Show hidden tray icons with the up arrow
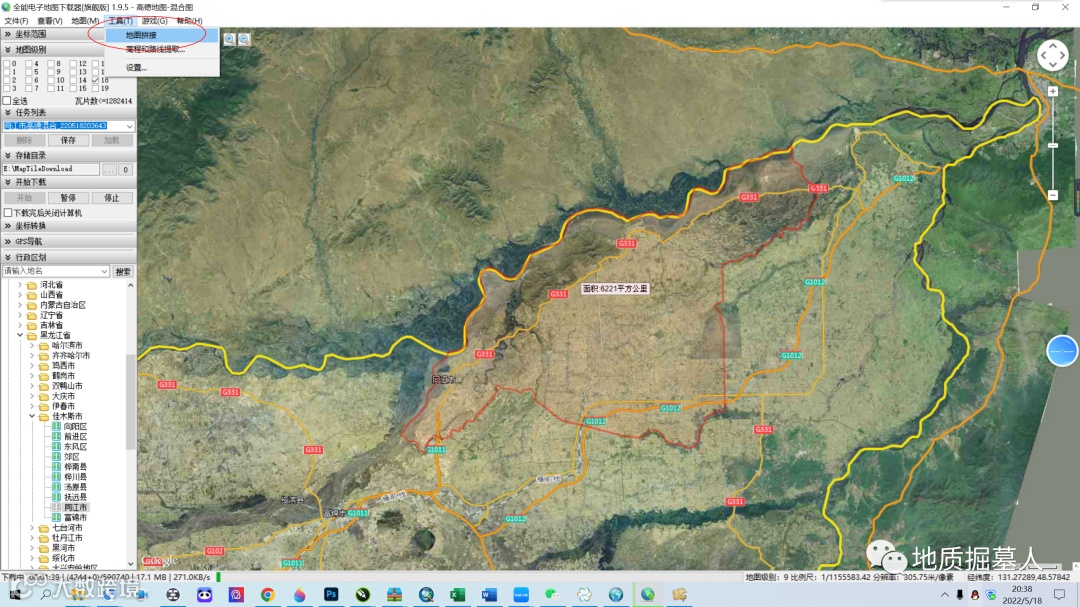1080x607 pixels. click(x=944, y=595)
